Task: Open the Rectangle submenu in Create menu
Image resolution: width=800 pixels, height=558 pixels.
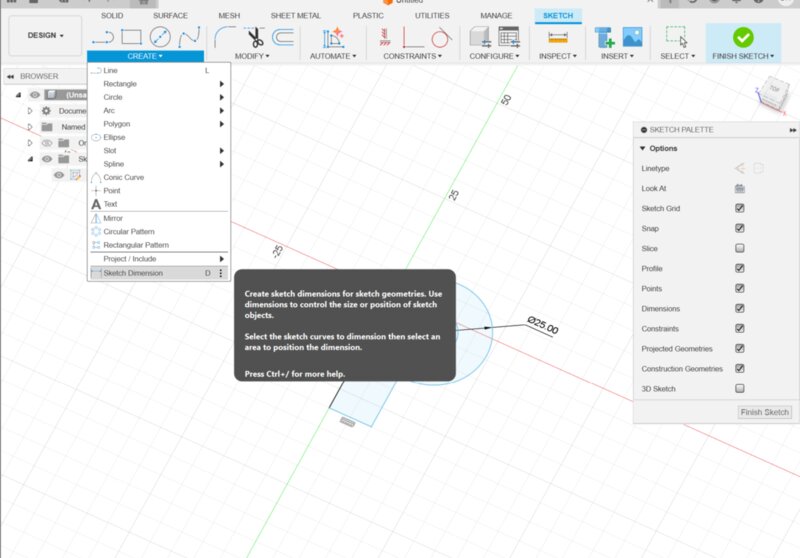Action: point(158,84)
